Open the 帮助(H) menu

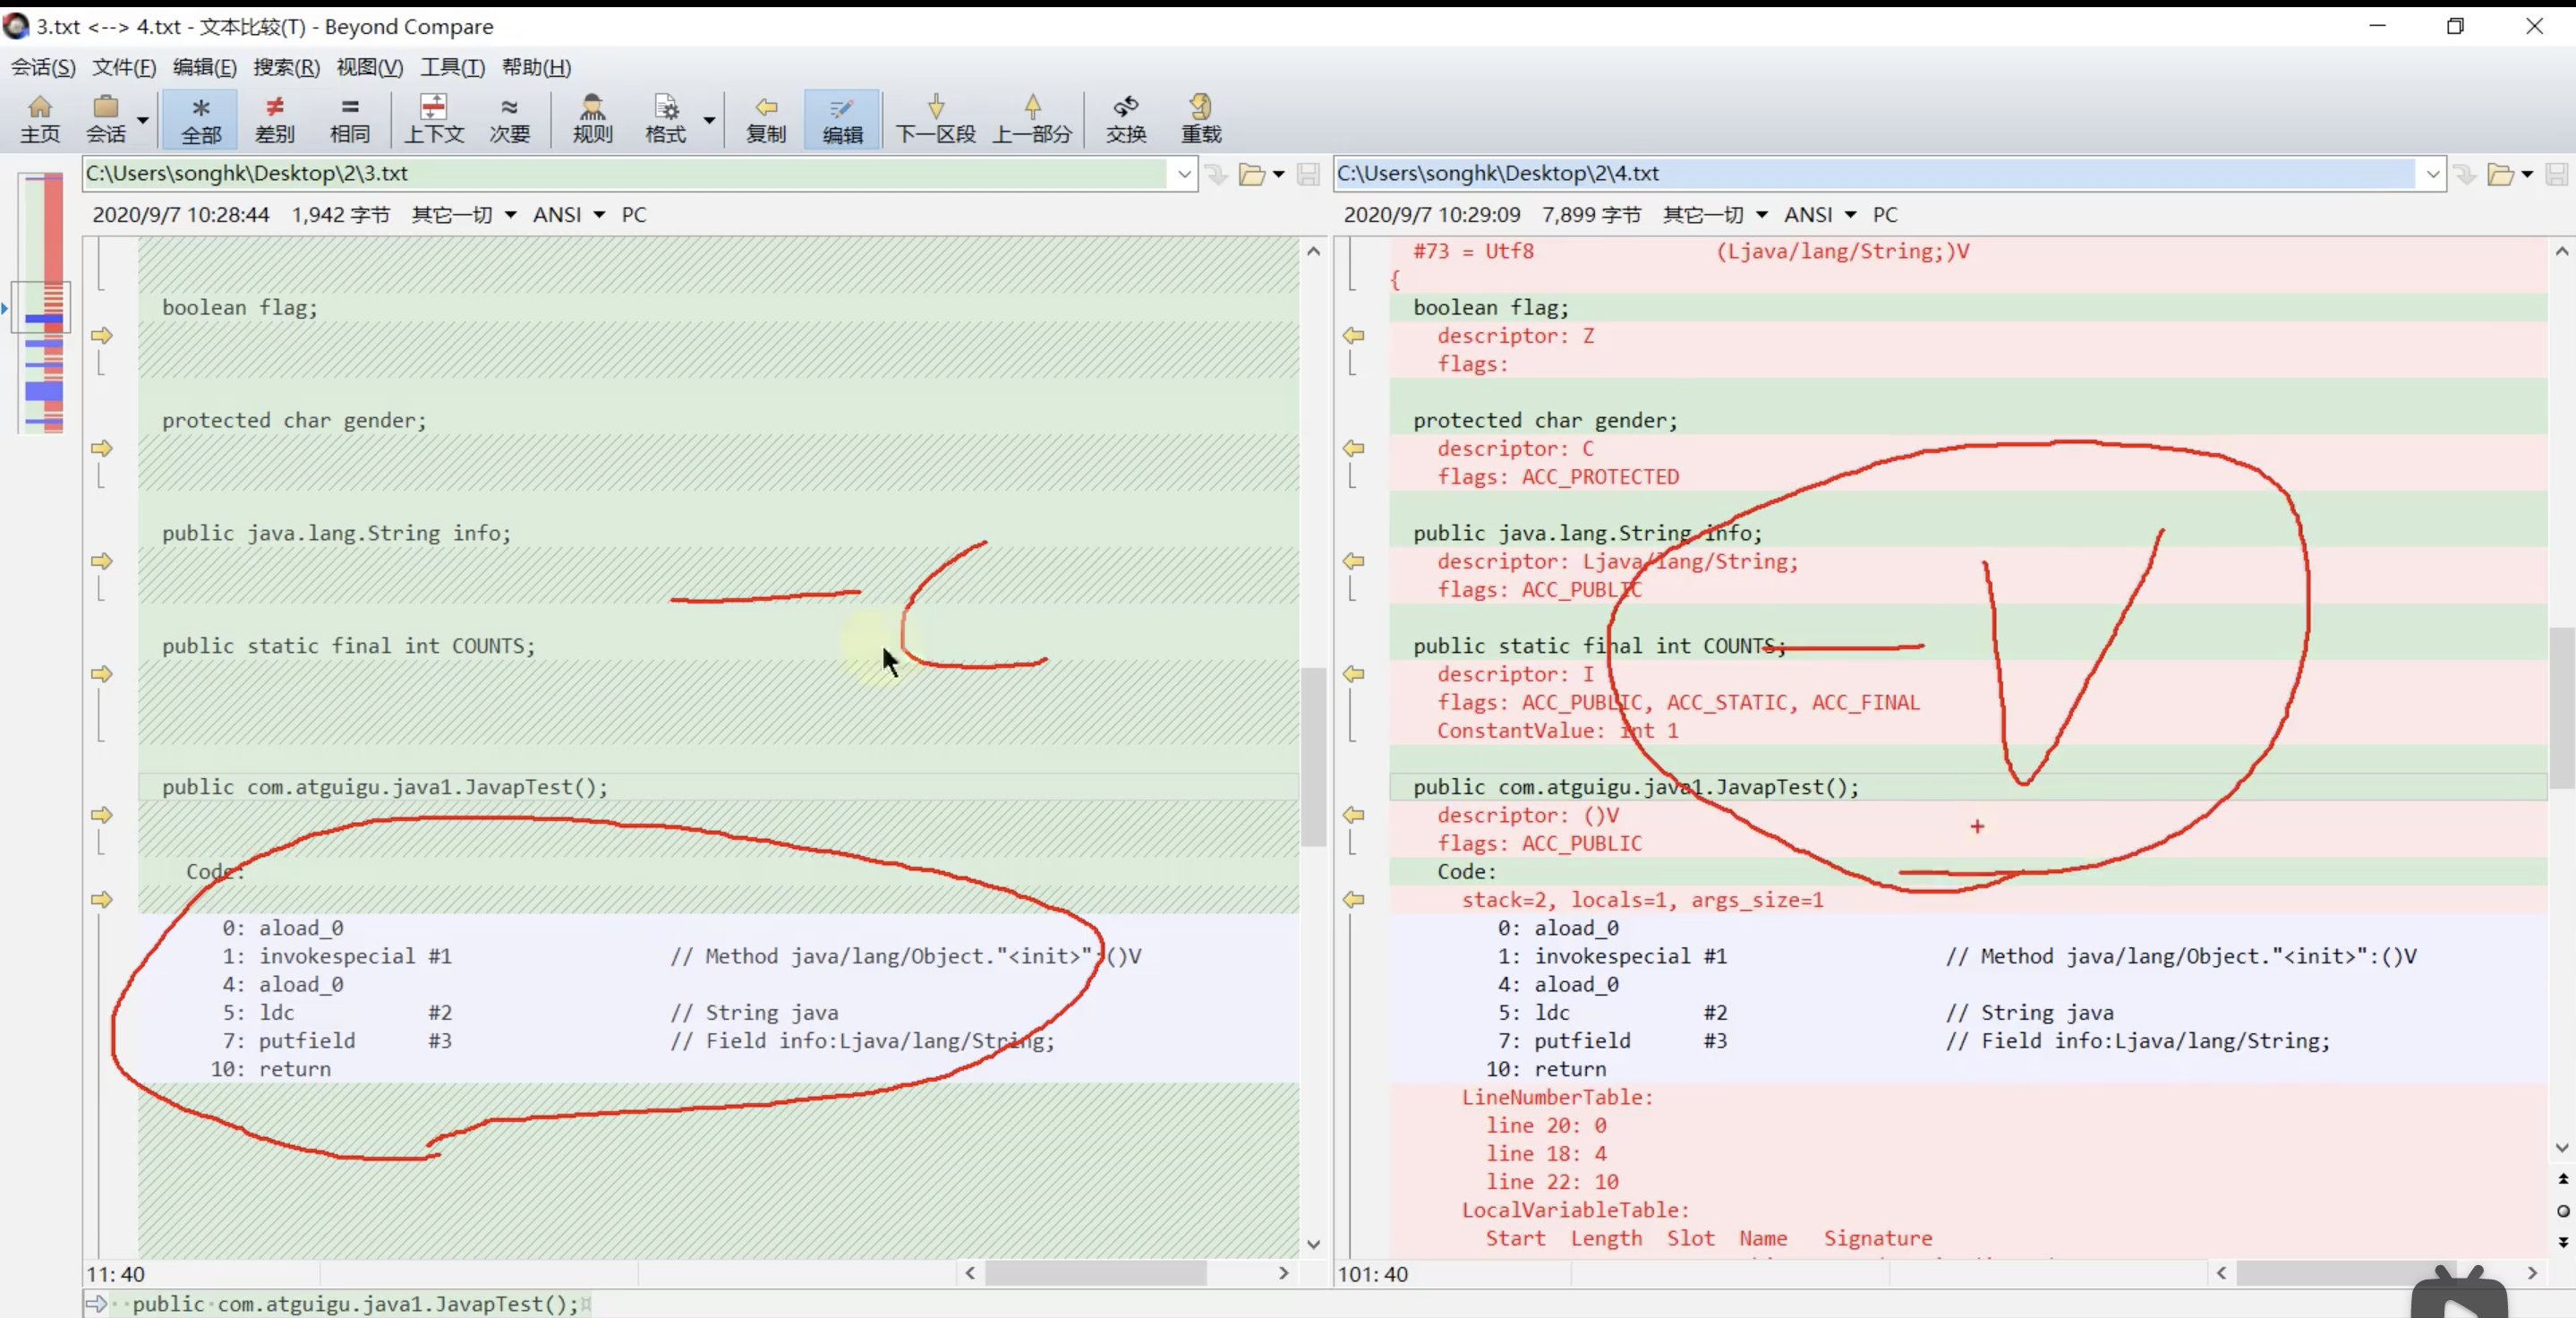[x=536, y=67]
